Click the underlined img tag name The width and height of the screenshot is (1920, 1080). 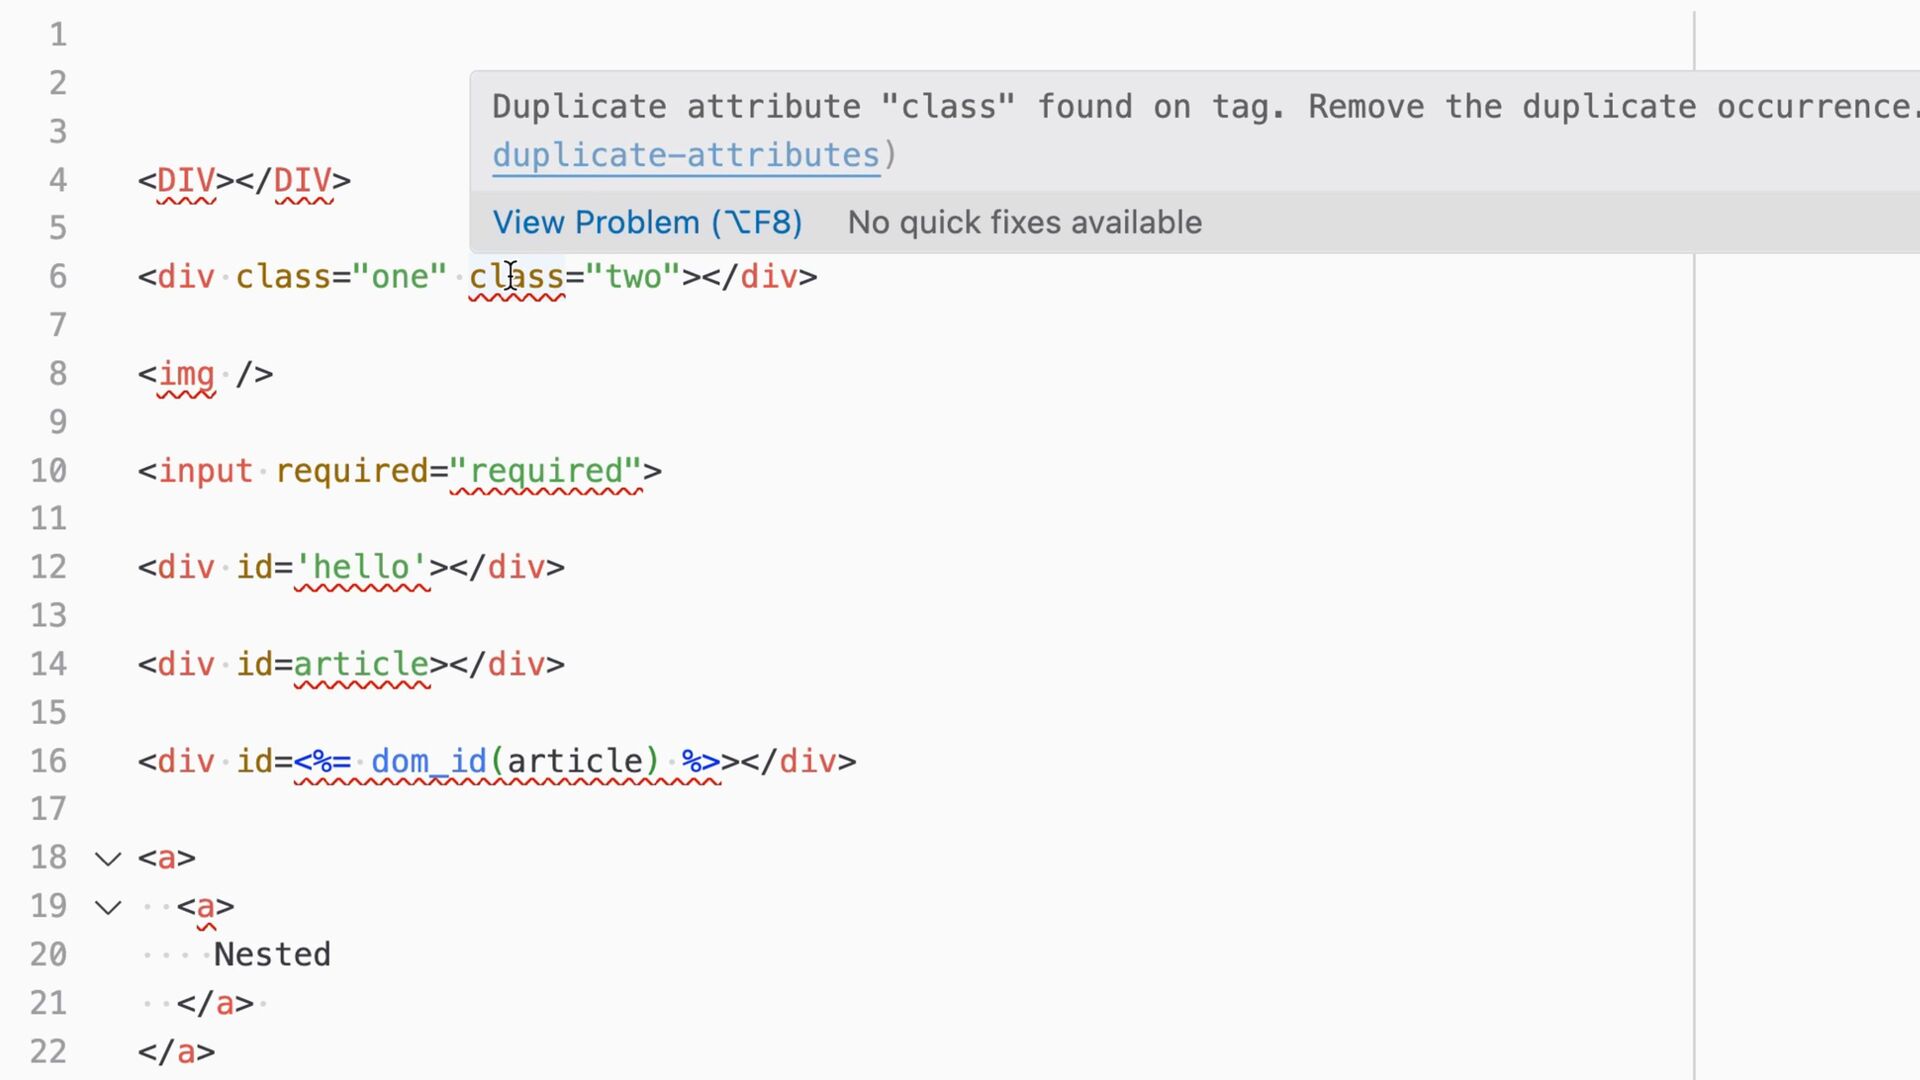186,375
